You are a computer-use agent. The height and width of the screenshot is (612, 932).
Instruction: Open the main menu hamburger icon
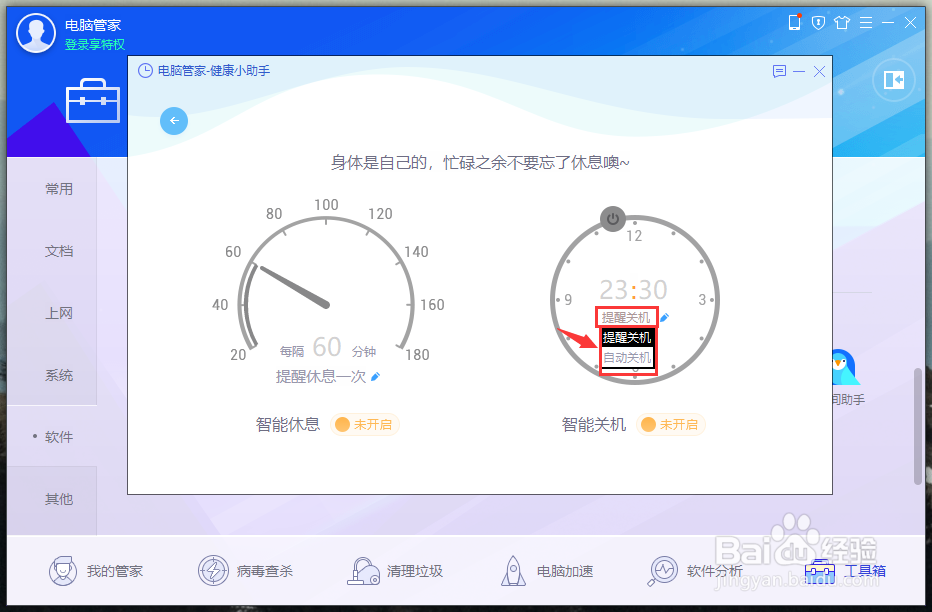[x=866, y=23]
